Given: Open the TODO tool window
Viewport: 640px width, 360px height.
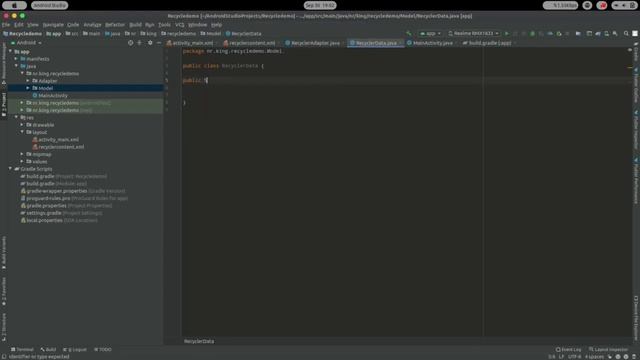Looking at the screenshot, I should click(x=103, y=349).
